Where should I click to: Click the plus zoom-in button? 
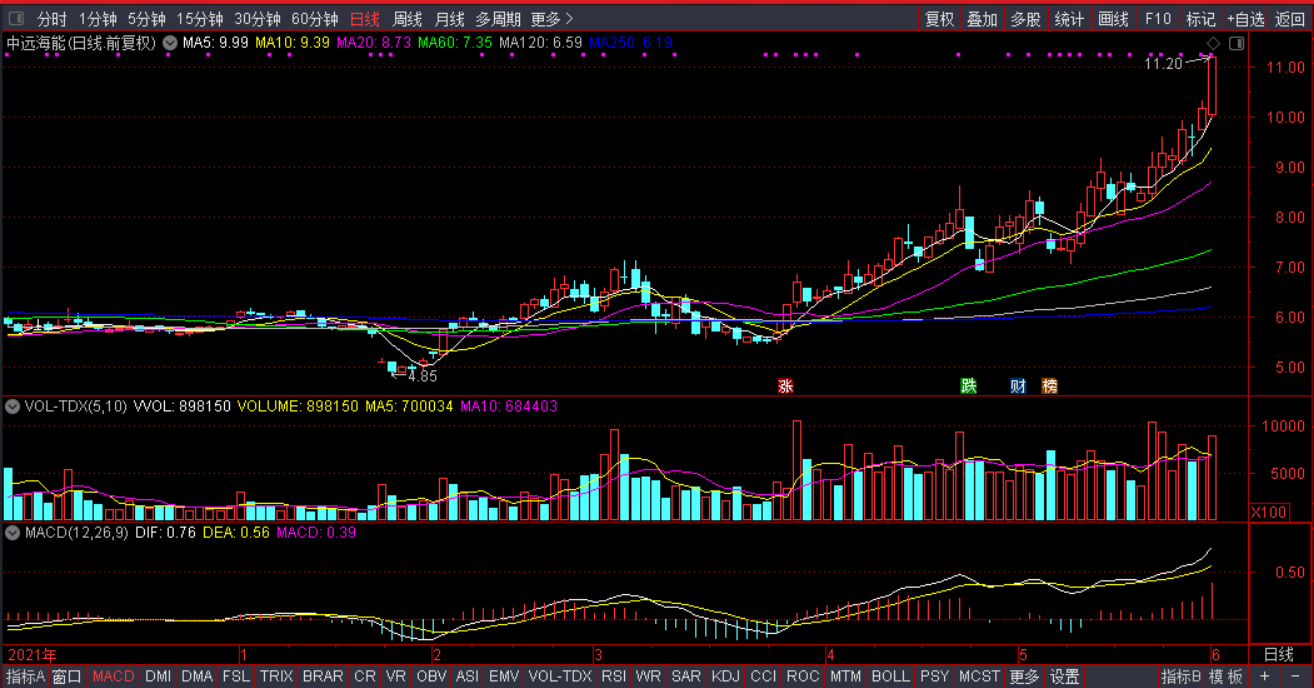tap(1264, 677)
